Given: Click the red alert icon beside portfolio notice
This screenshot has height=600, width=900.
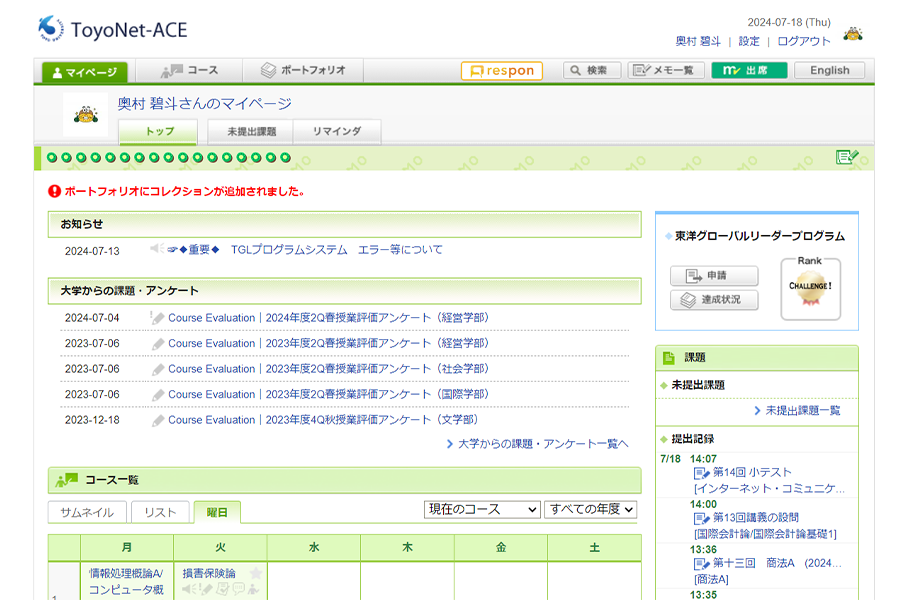Looking at the screenshot, I should pos(55,191).
